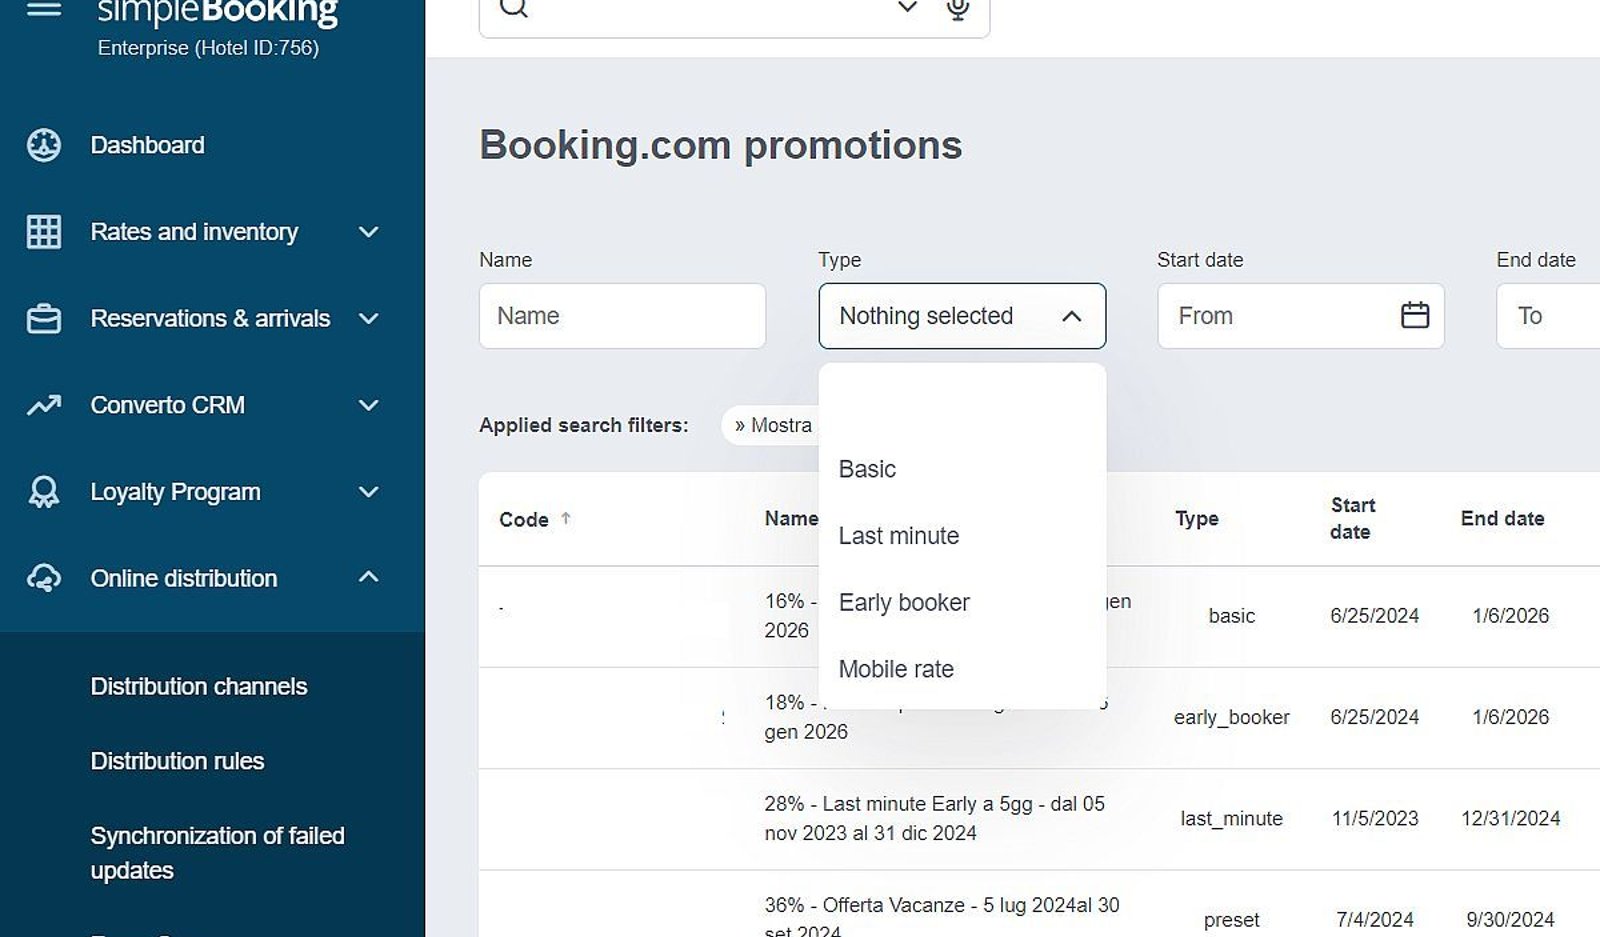
Task: Click the Start date column header
Action: coord(1352,518)
